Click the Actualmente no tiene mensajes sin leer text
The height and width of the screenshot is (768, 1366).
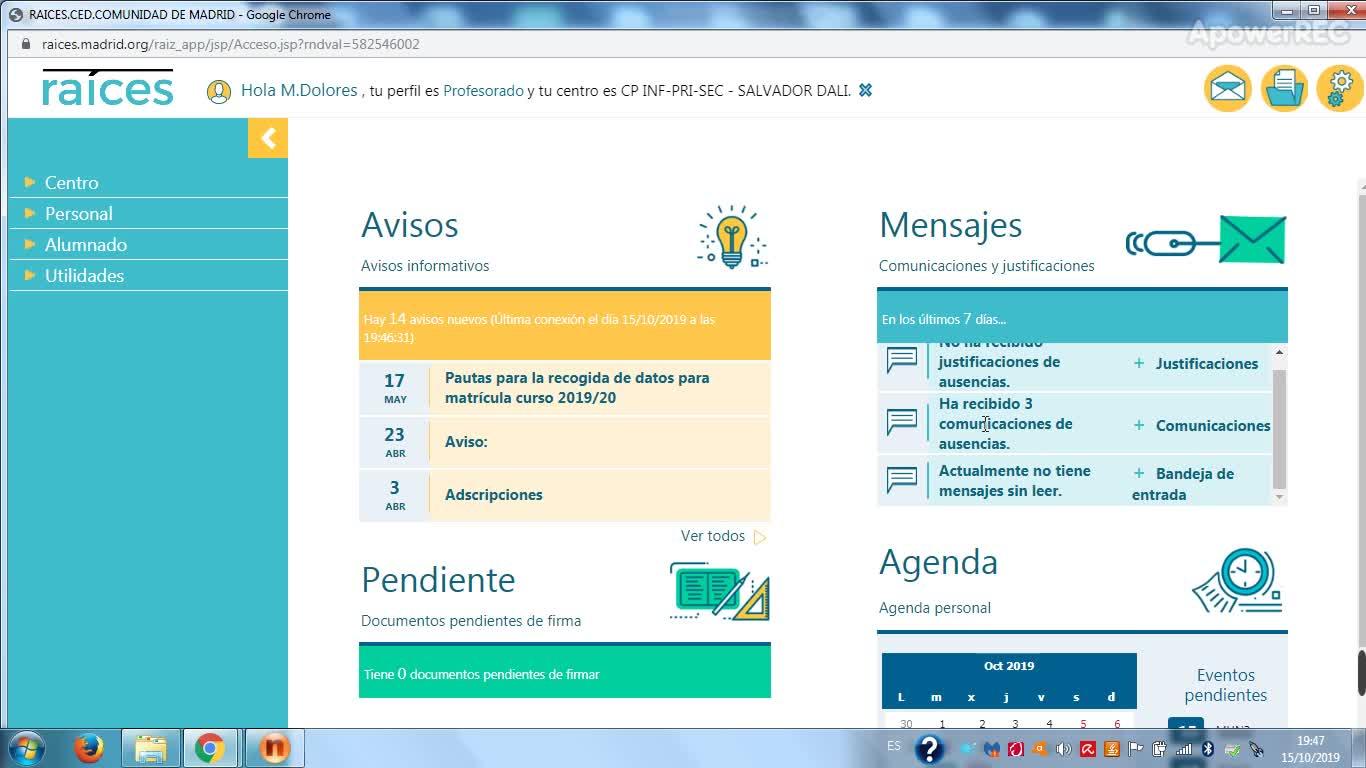pos(1015,481)
